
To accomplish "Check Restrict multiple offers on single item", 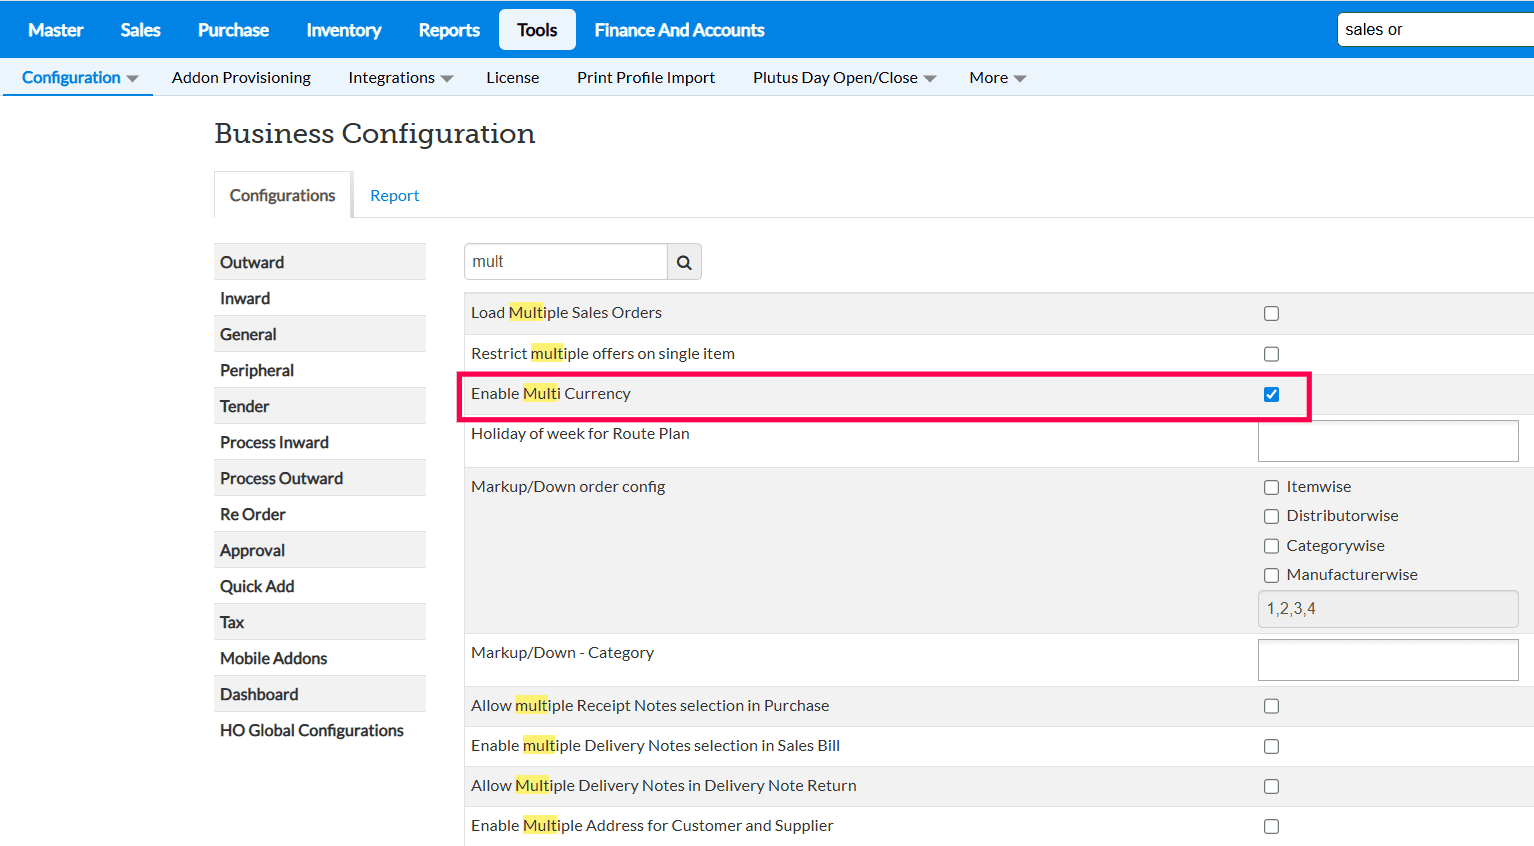I will coord(1271,354).
